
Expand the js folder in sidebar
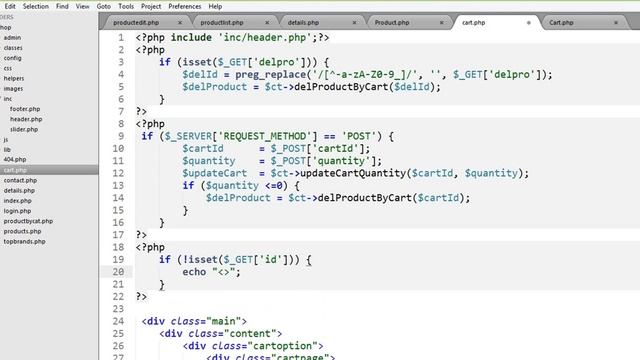tap(6, 140)
